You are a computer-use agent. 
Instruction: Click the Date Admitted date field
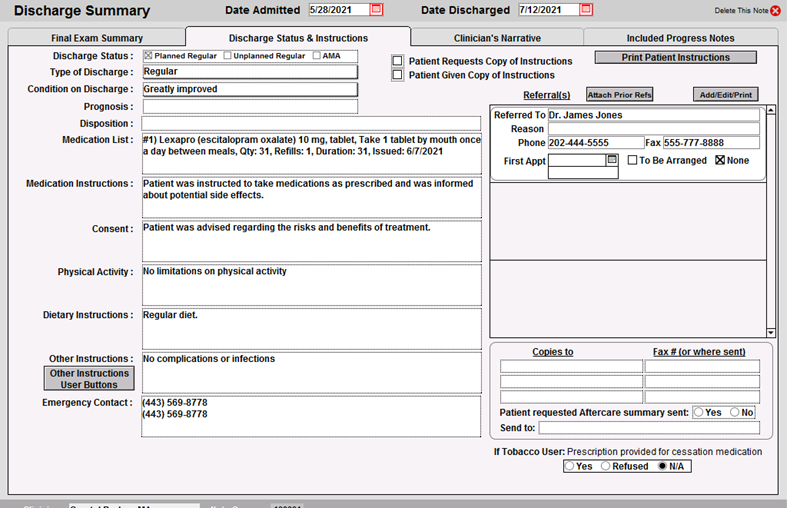[339, 10]
